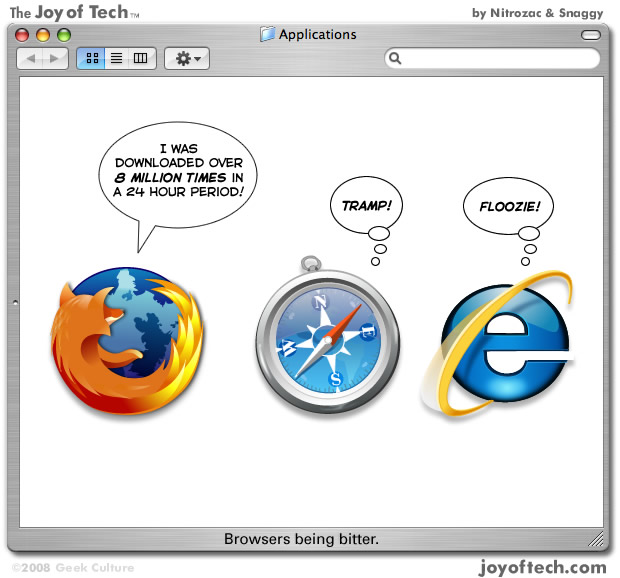The image size is (620, 578).
Task: Click the Applications folder icon in title bar
Action: point(267,34)
